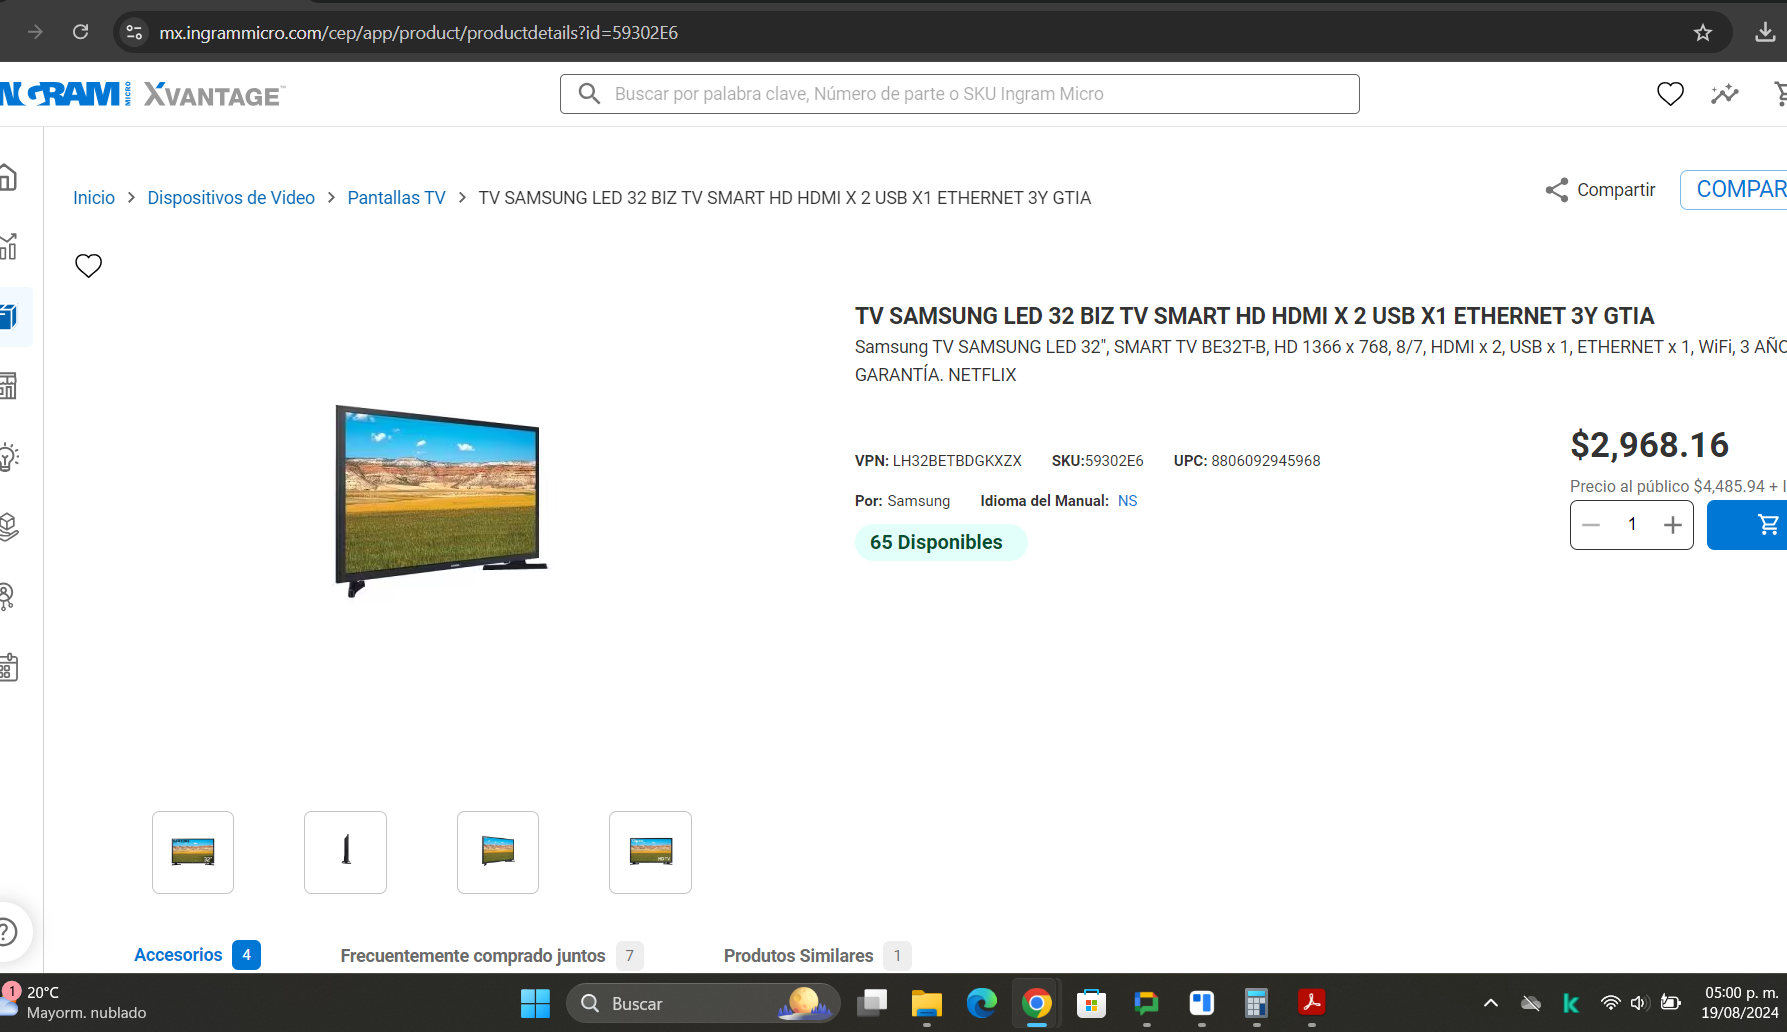The height and width of the screenshot is (1032, 1787).
Task: Add to cart with blue cart button
Action: (x=1747, y=525)
